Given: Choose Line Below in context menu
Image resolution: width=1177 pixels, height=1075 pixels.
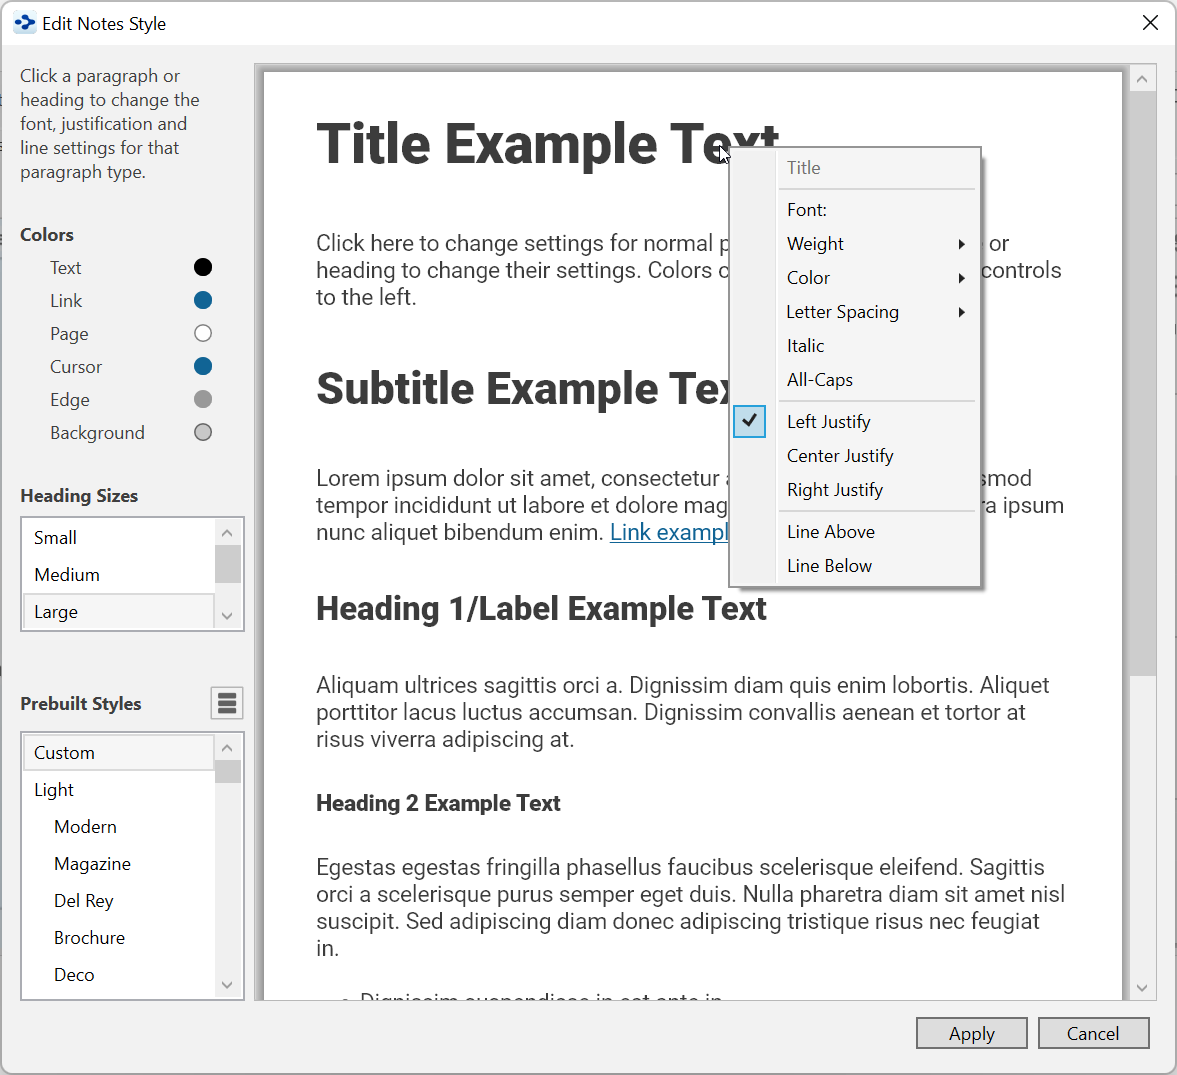Looking at the screenshot, I should point(829,566).
